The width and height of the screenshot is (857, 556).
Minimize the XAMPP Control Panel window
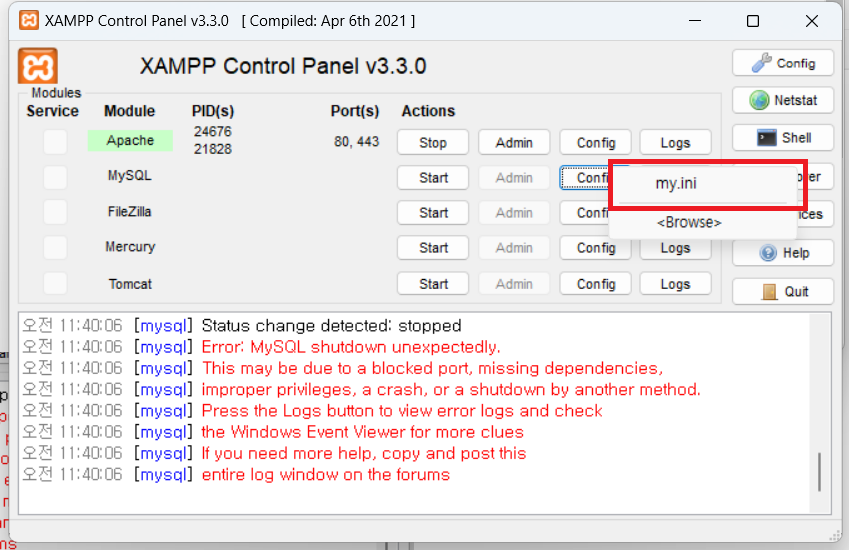click(695, 21)
